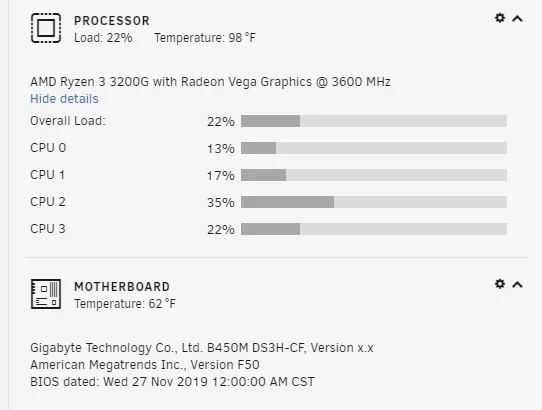This screenshot has width=542, height=410.
Task: Click processor Temperature 98 °F reading
Action: (205, 38)
